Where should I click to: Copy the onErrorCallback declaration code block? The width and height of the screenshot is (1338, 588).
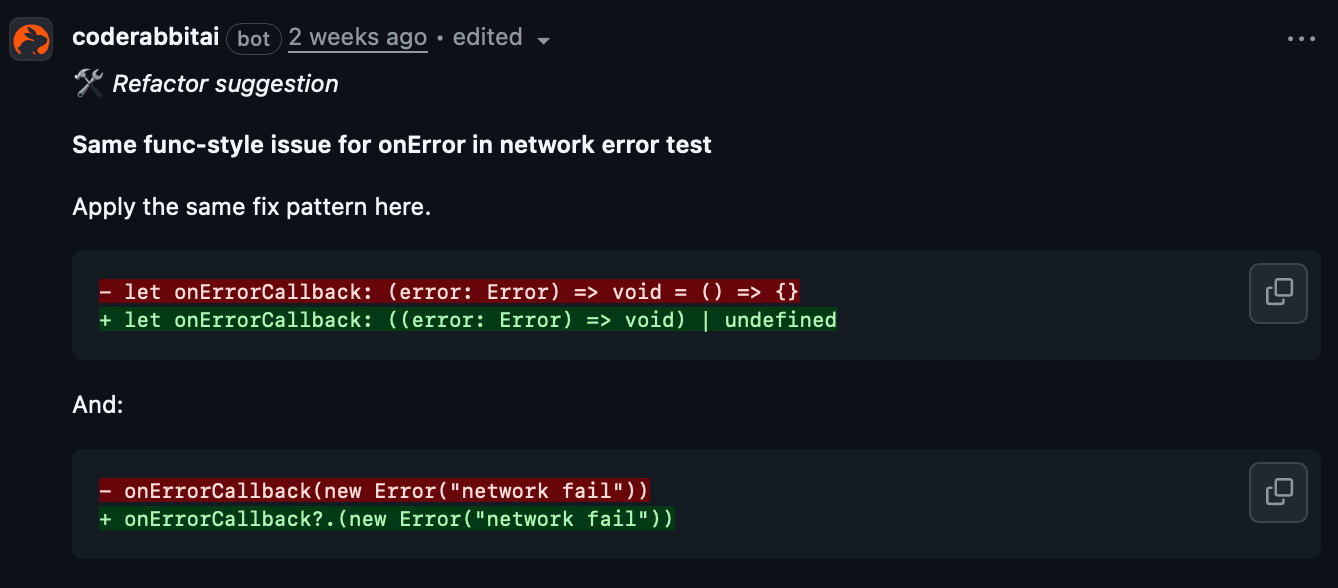(x=1279, y=293)
